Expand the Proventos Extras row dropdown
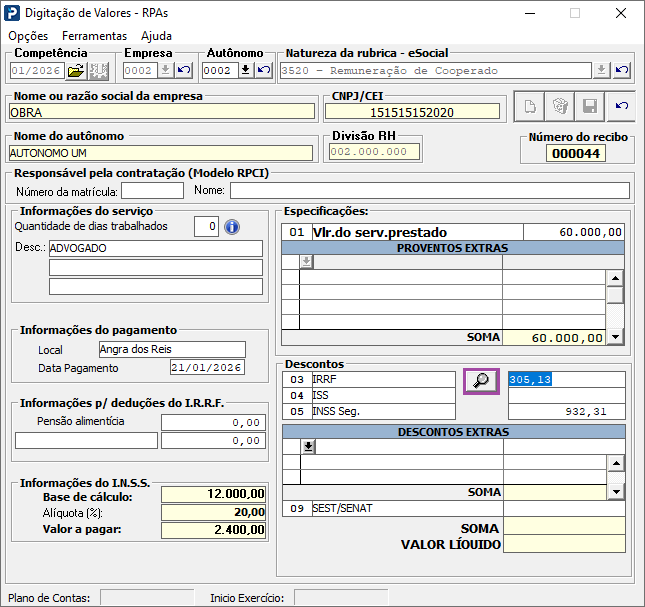Viewport: 645px width, 607px height. (306, 262)
